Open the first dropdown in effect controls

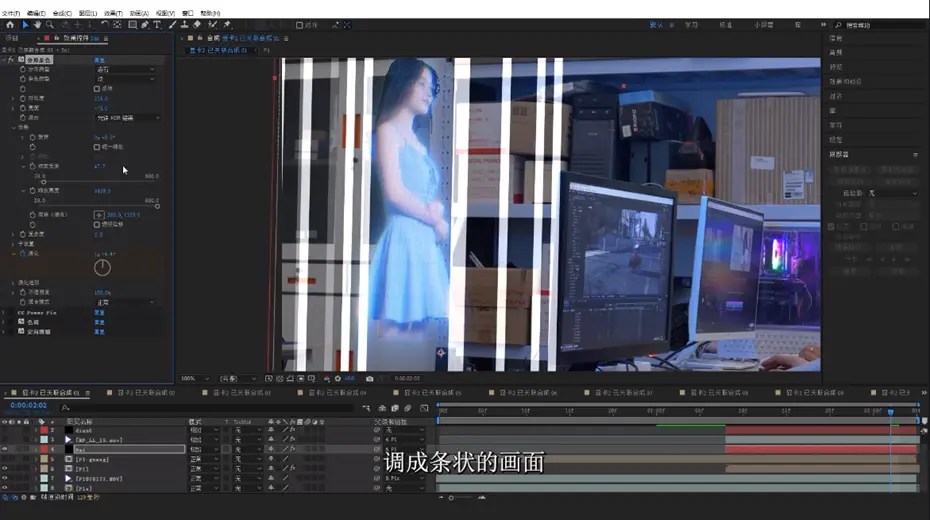[x=126, y=69]
